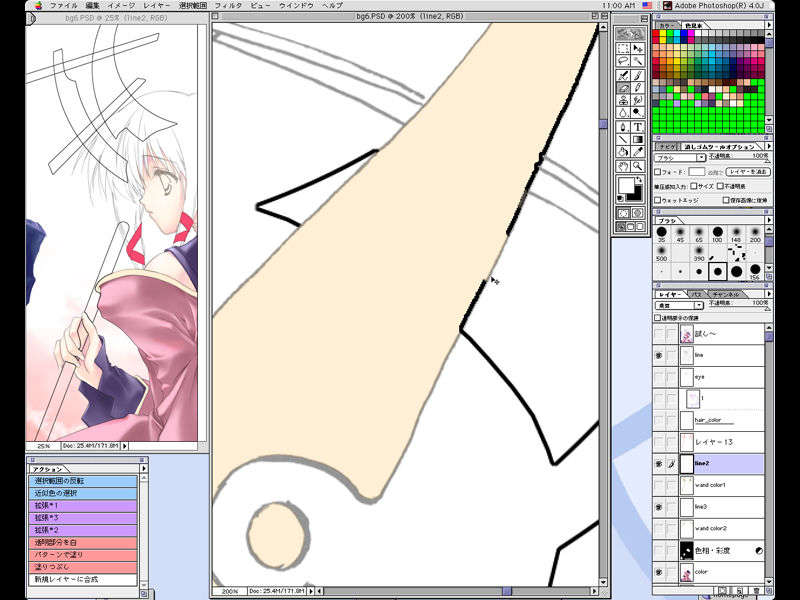Select the Move tool

click(x=638, y=48)
